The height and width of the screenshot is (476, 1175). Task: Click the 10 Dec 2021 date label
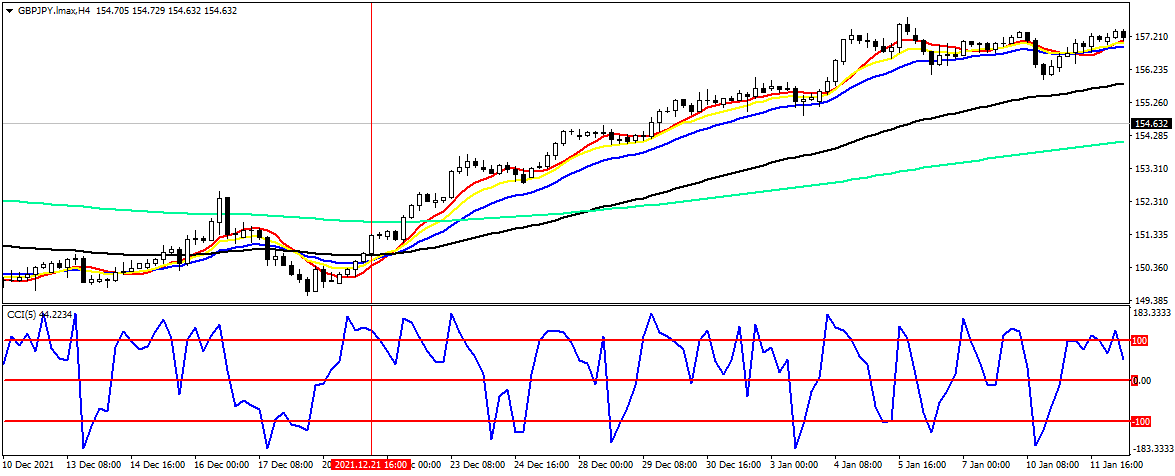coord(26,466)
